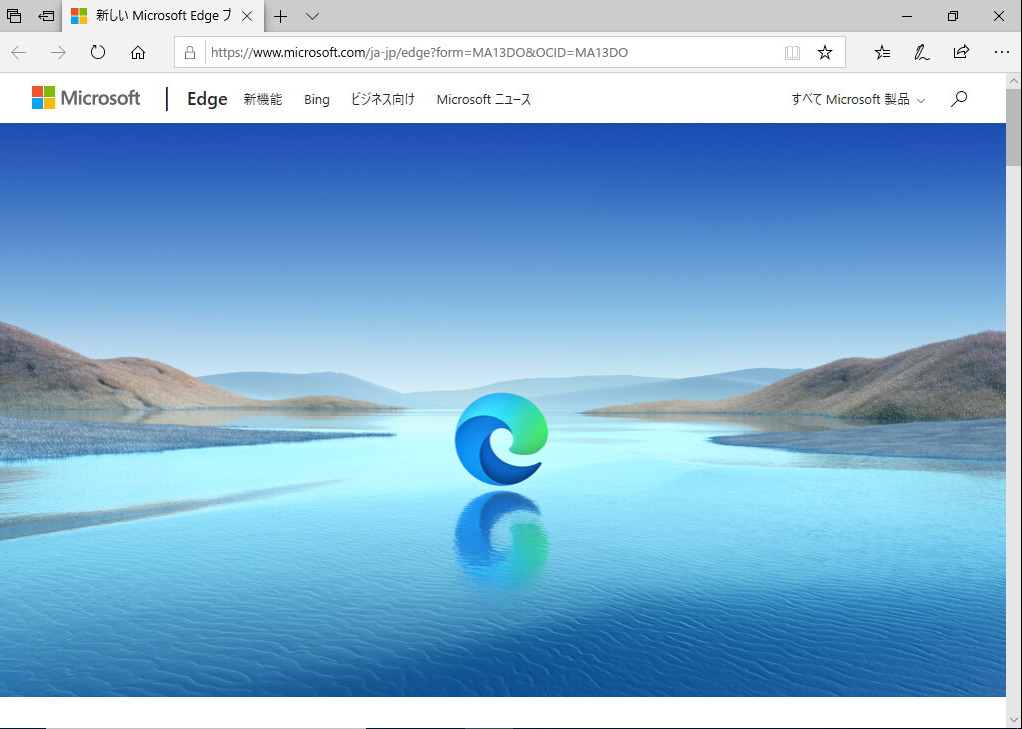Click the Microsoft logo link
The image size is (1022, 729).
click(86, 98)
